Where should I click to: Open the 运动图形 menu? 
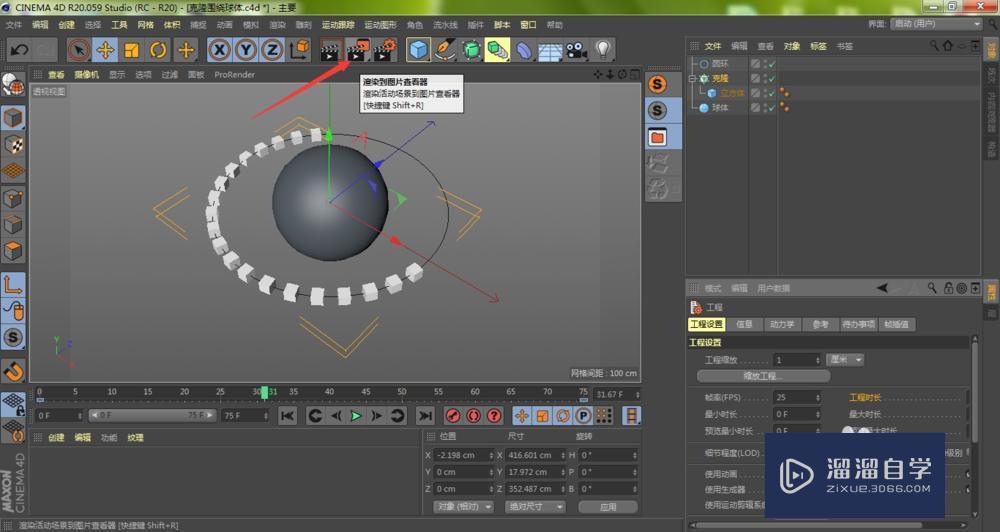click(x=380, y=25)
